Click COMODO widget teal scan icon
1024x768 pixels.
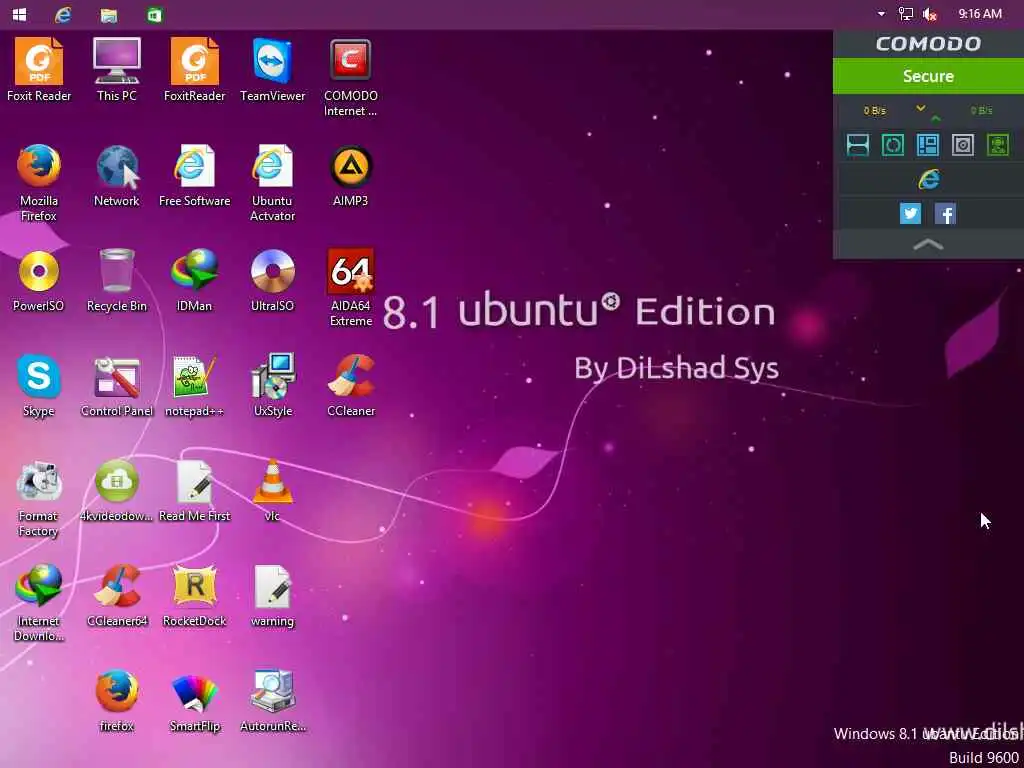[x=857, y=145]
